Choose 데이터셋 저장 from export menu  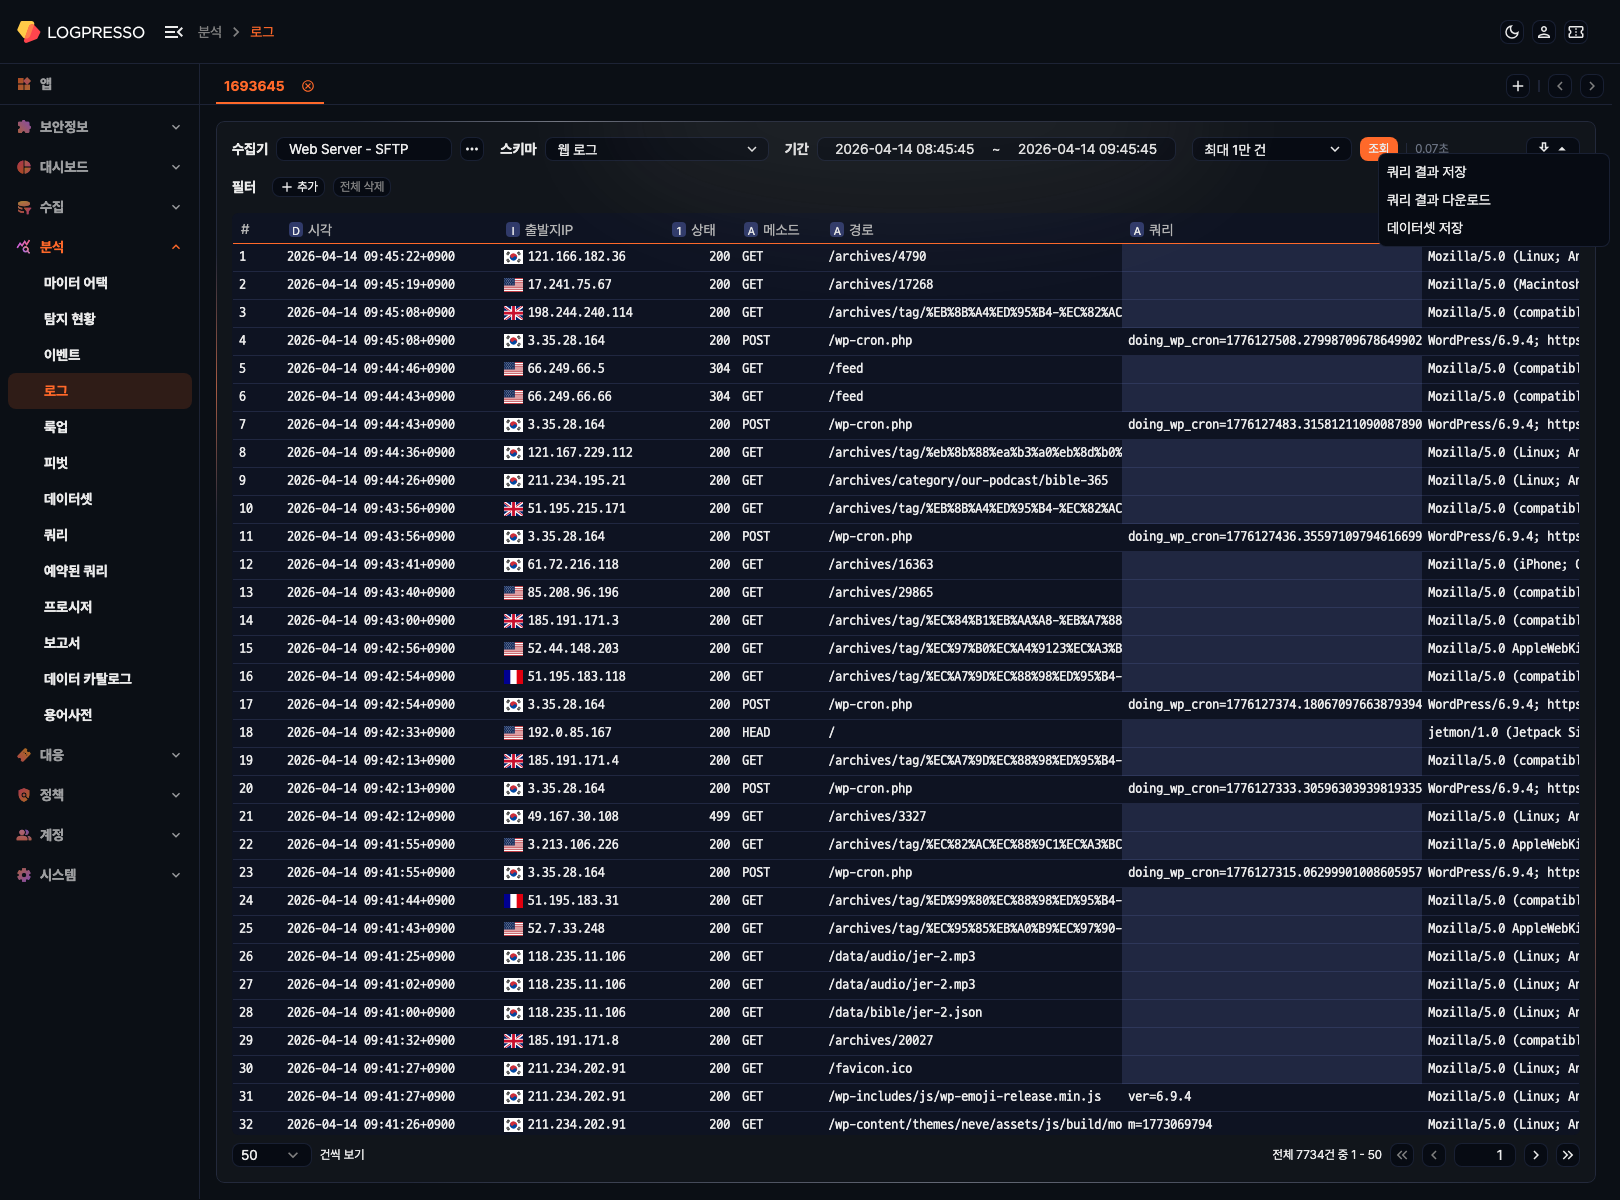[x=1424, y=228]
